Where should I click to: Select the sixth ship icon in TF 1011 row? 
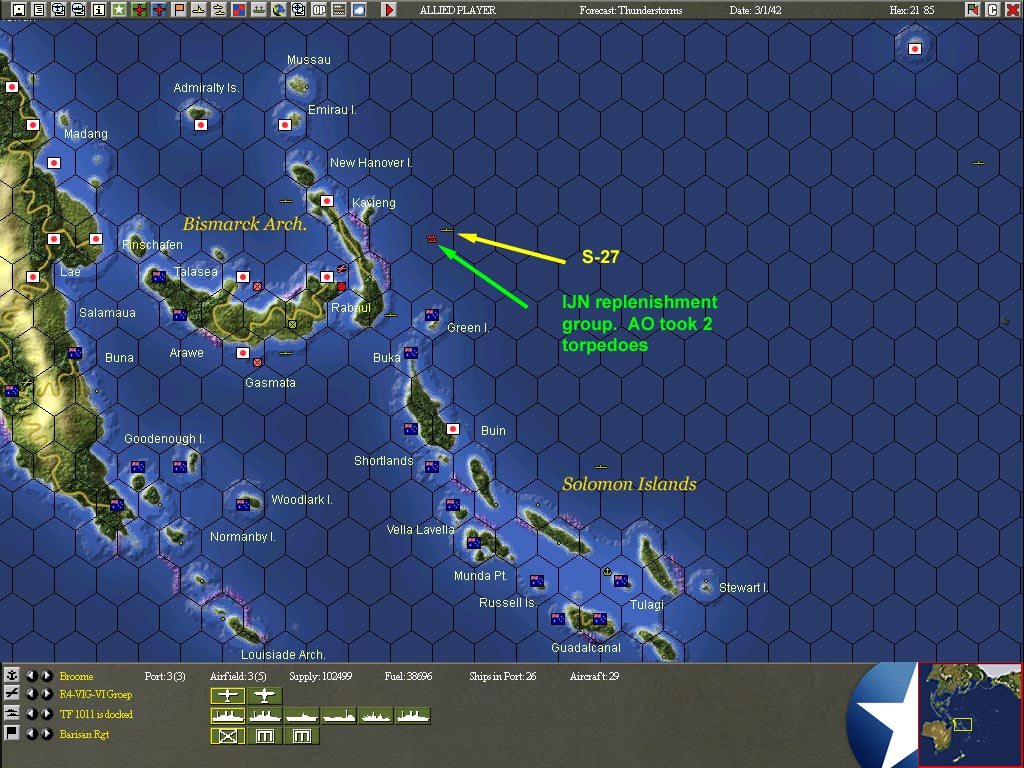(x=413, y=716)
